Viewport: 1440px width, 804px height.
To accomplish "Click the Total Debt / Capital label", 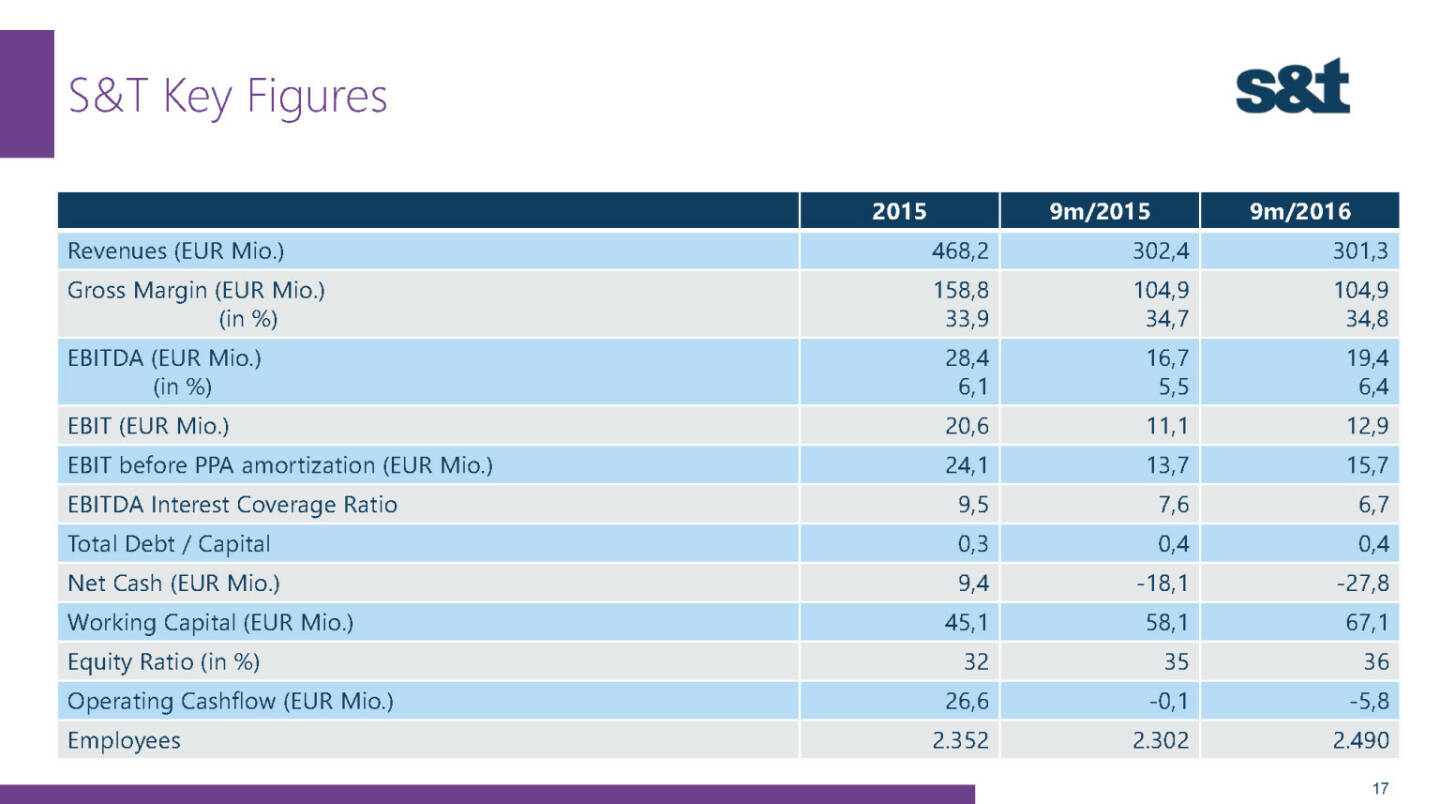I will point(168,544).
